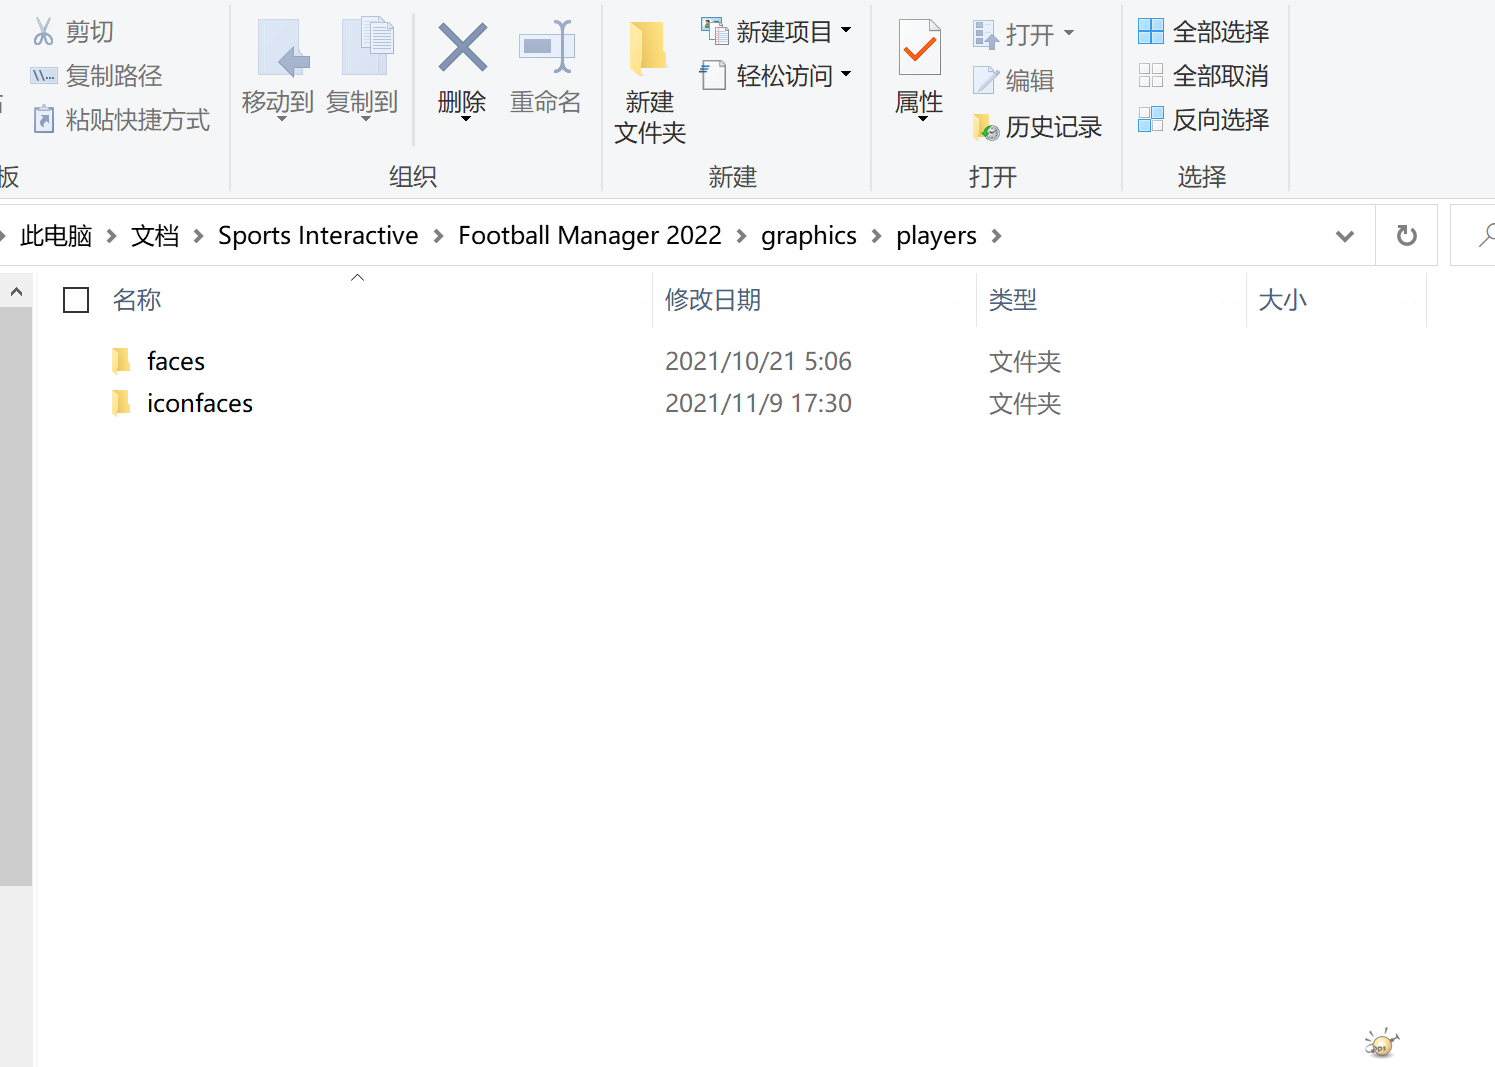Screen dimensions: 1495x1067
Task: Click the iconfaces folder name
Action: coord(200,403)
